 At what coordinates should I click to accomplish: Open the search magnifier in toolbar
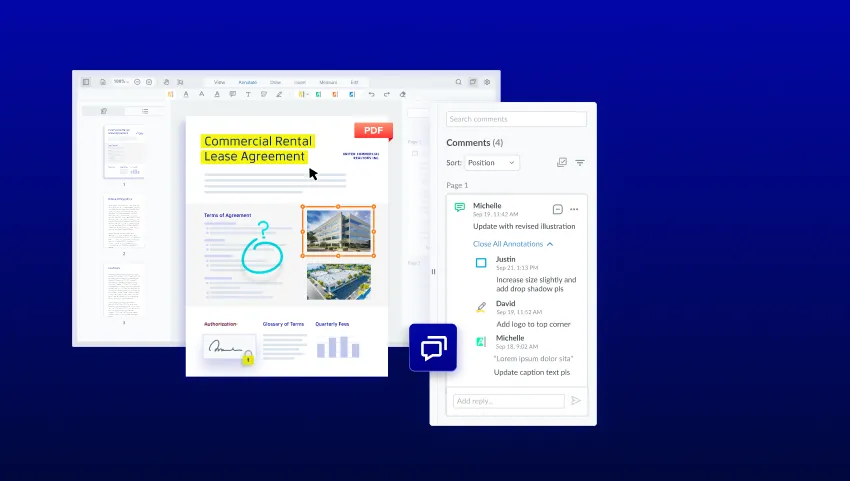pyautogui.click(x=458, y=82)
